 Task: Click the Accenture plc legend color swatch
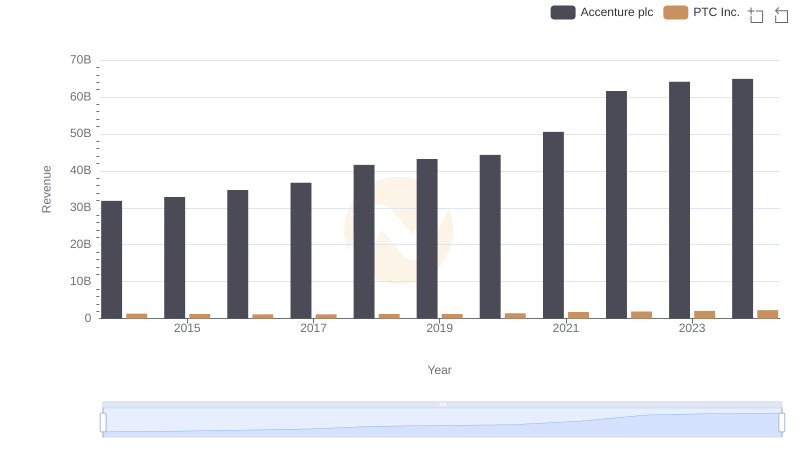563,12
